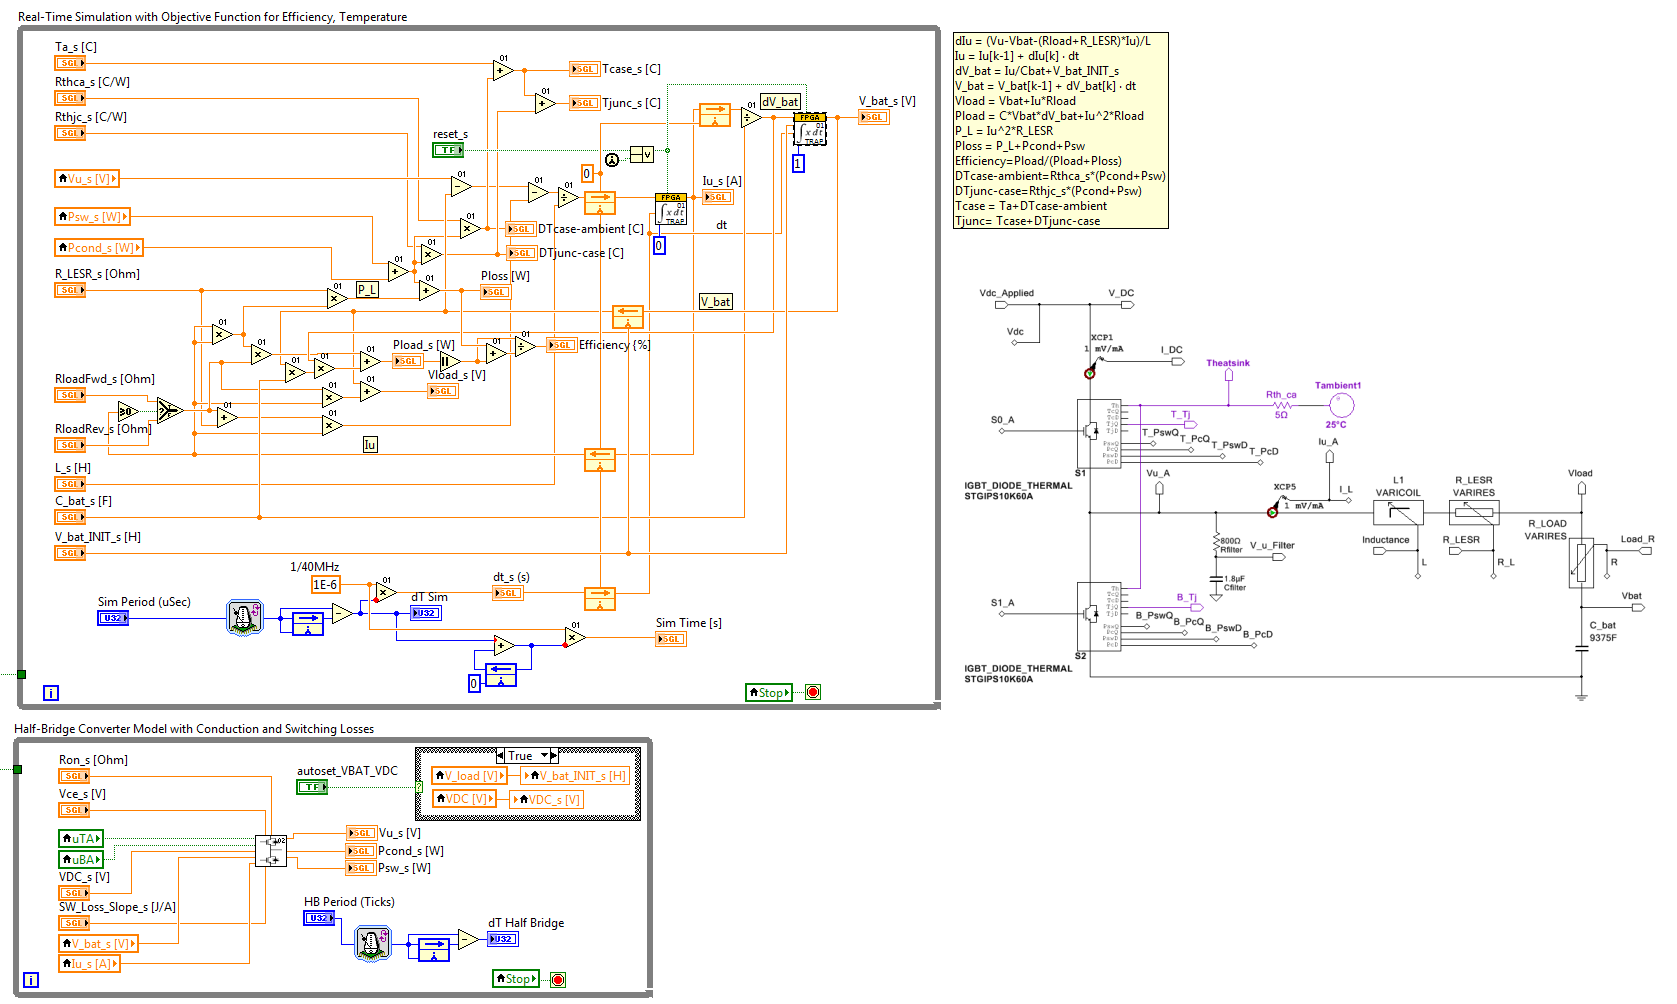Select the Iu_s [A] local variable in lower loop

(89, 964)
